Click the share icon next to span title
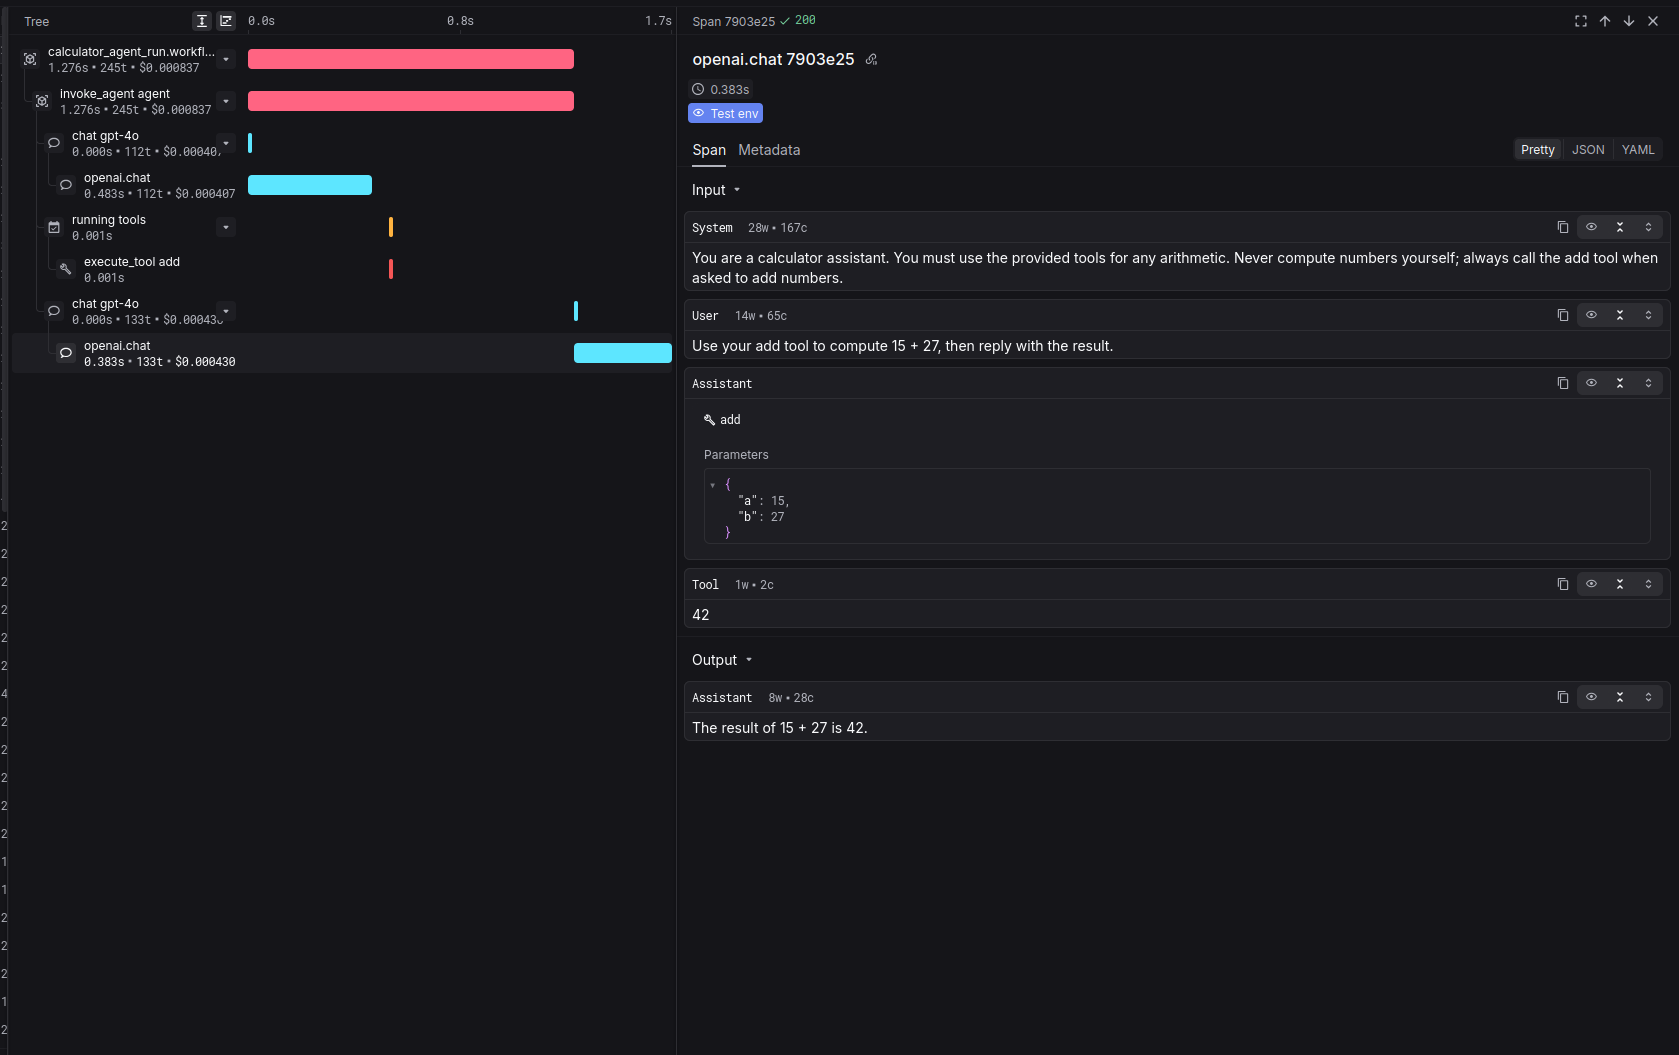The image size is (1679, 1055). (871, 60)
